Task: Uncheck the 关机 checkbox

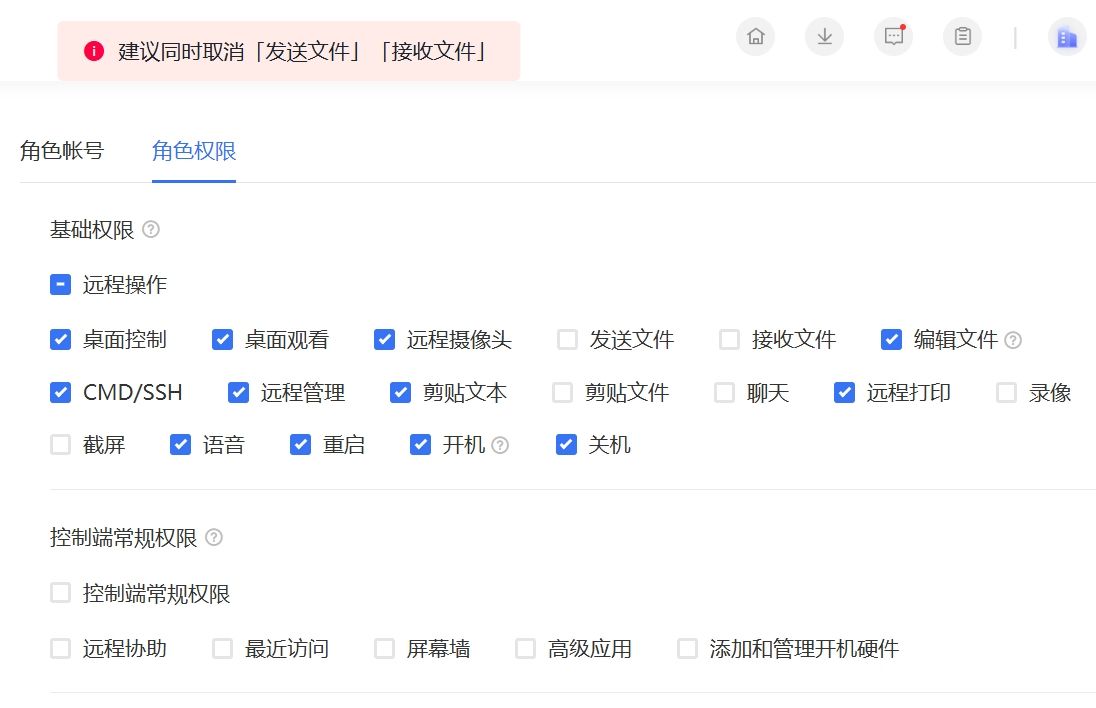Action: pos(566,445)
